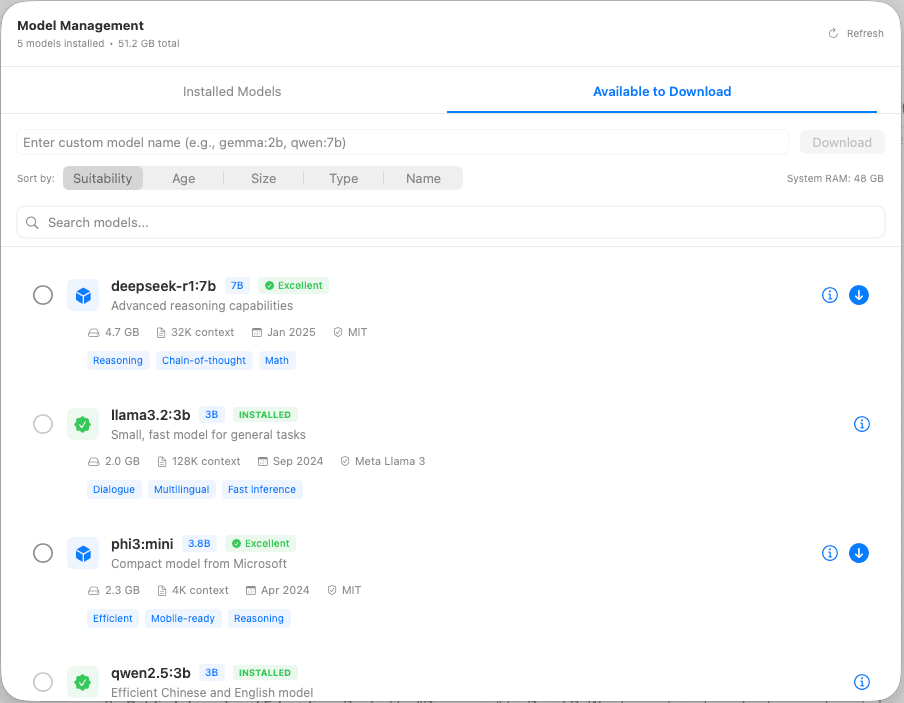
Task: Sort models by Name
Action: click(x=423, y=178)
